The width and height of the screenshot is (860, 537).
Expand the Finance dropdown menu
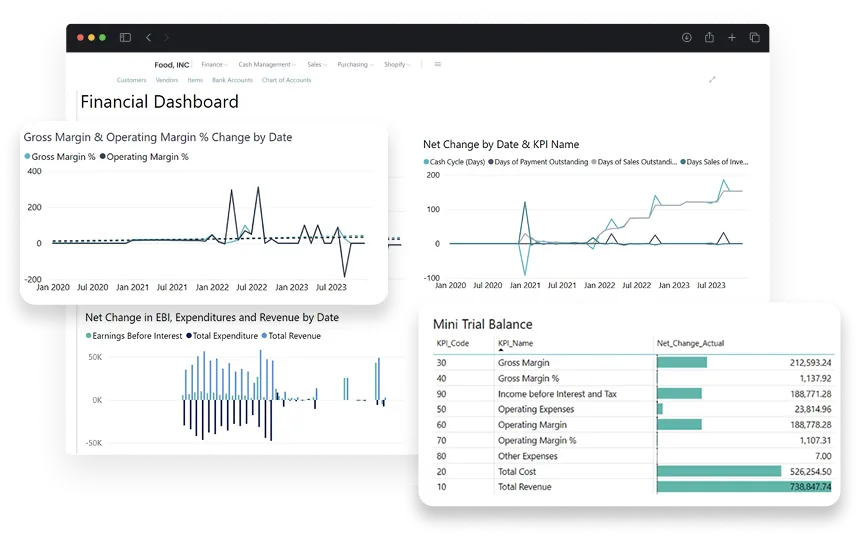[x=214, y=64]
